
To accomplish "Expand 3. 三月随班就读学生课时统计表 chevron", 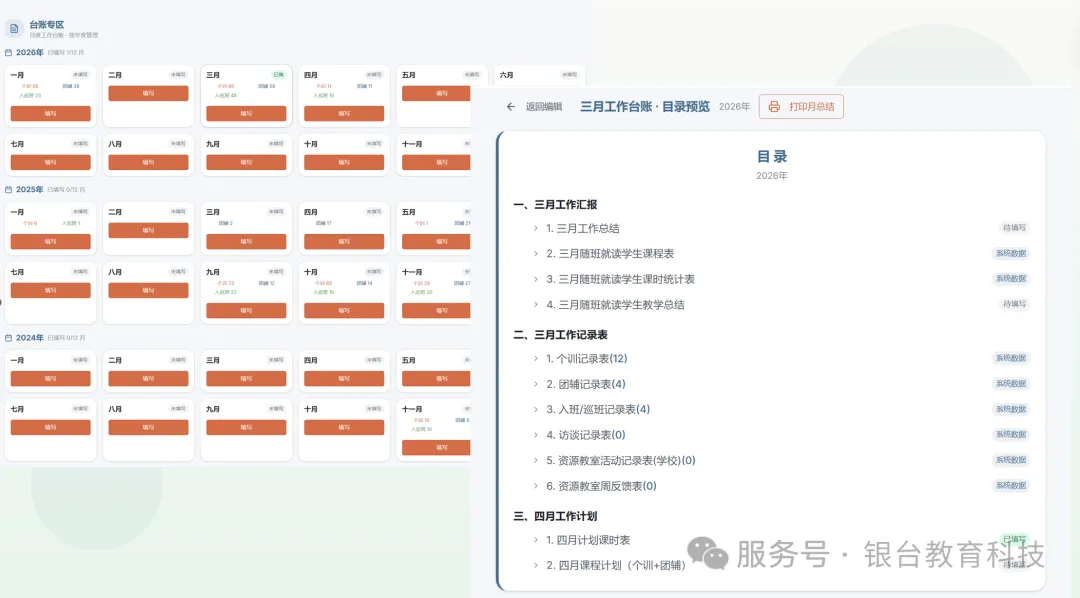I will coord(536,279).
